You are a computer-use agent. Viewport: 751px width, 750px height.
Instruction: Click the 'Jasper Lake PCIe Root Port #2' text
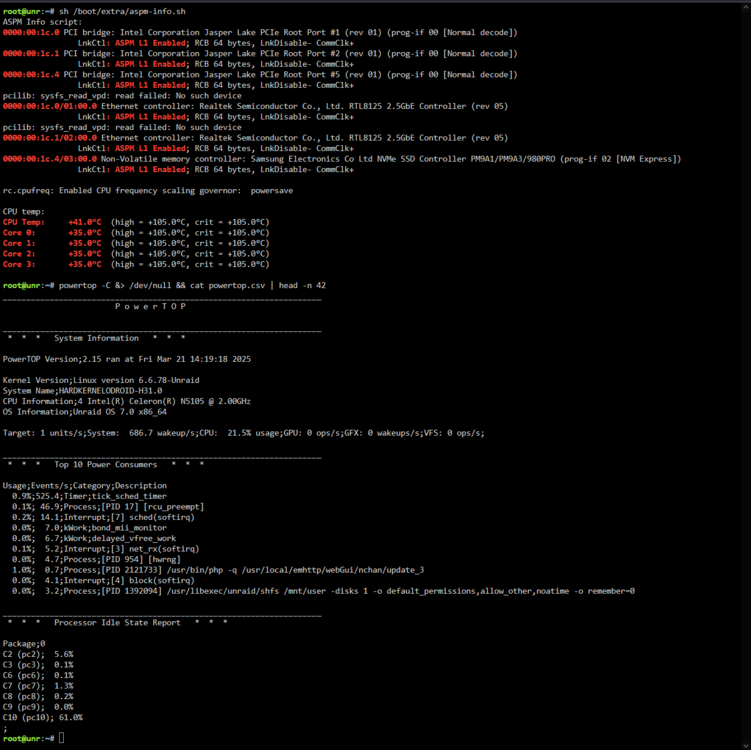pyautogui.click(x=272, y=53)
